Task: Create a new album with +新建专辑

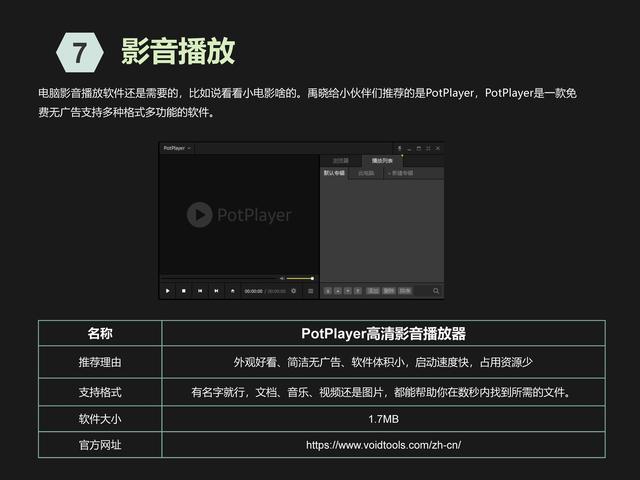Action: (401, 173)
